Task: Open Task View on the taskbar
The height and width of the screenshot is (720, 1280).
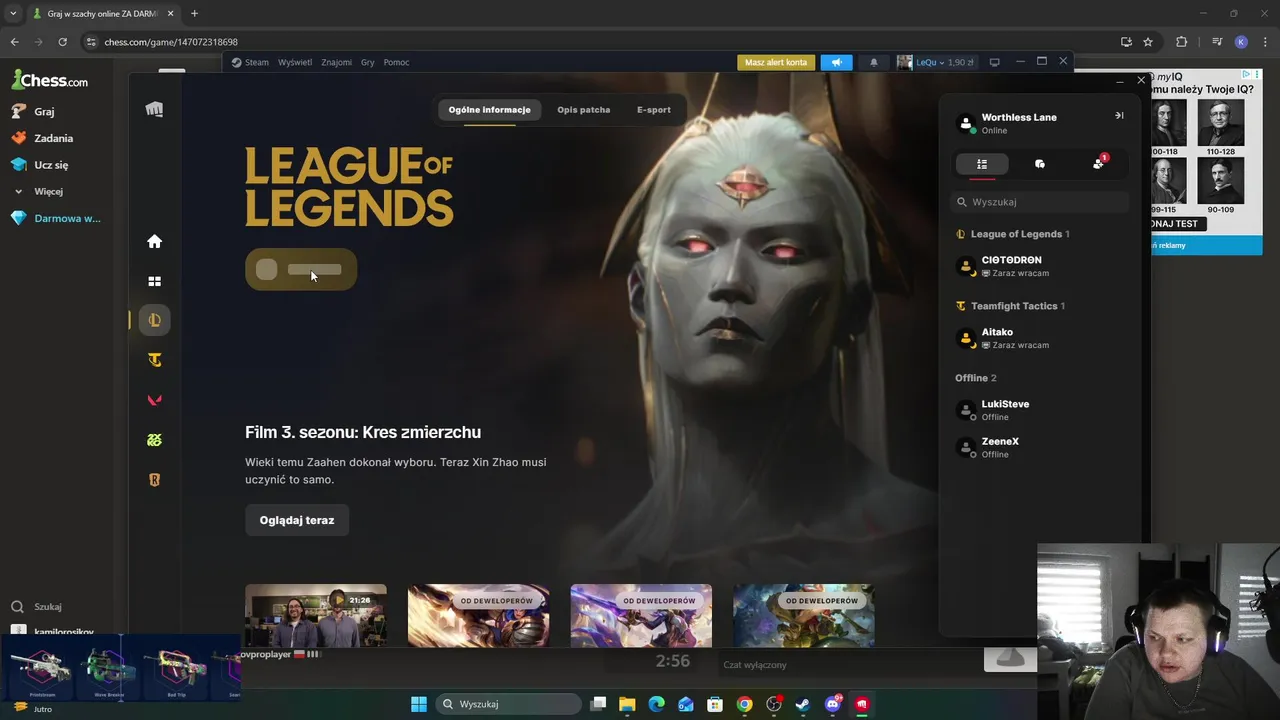Action: [x=598, y=704]
